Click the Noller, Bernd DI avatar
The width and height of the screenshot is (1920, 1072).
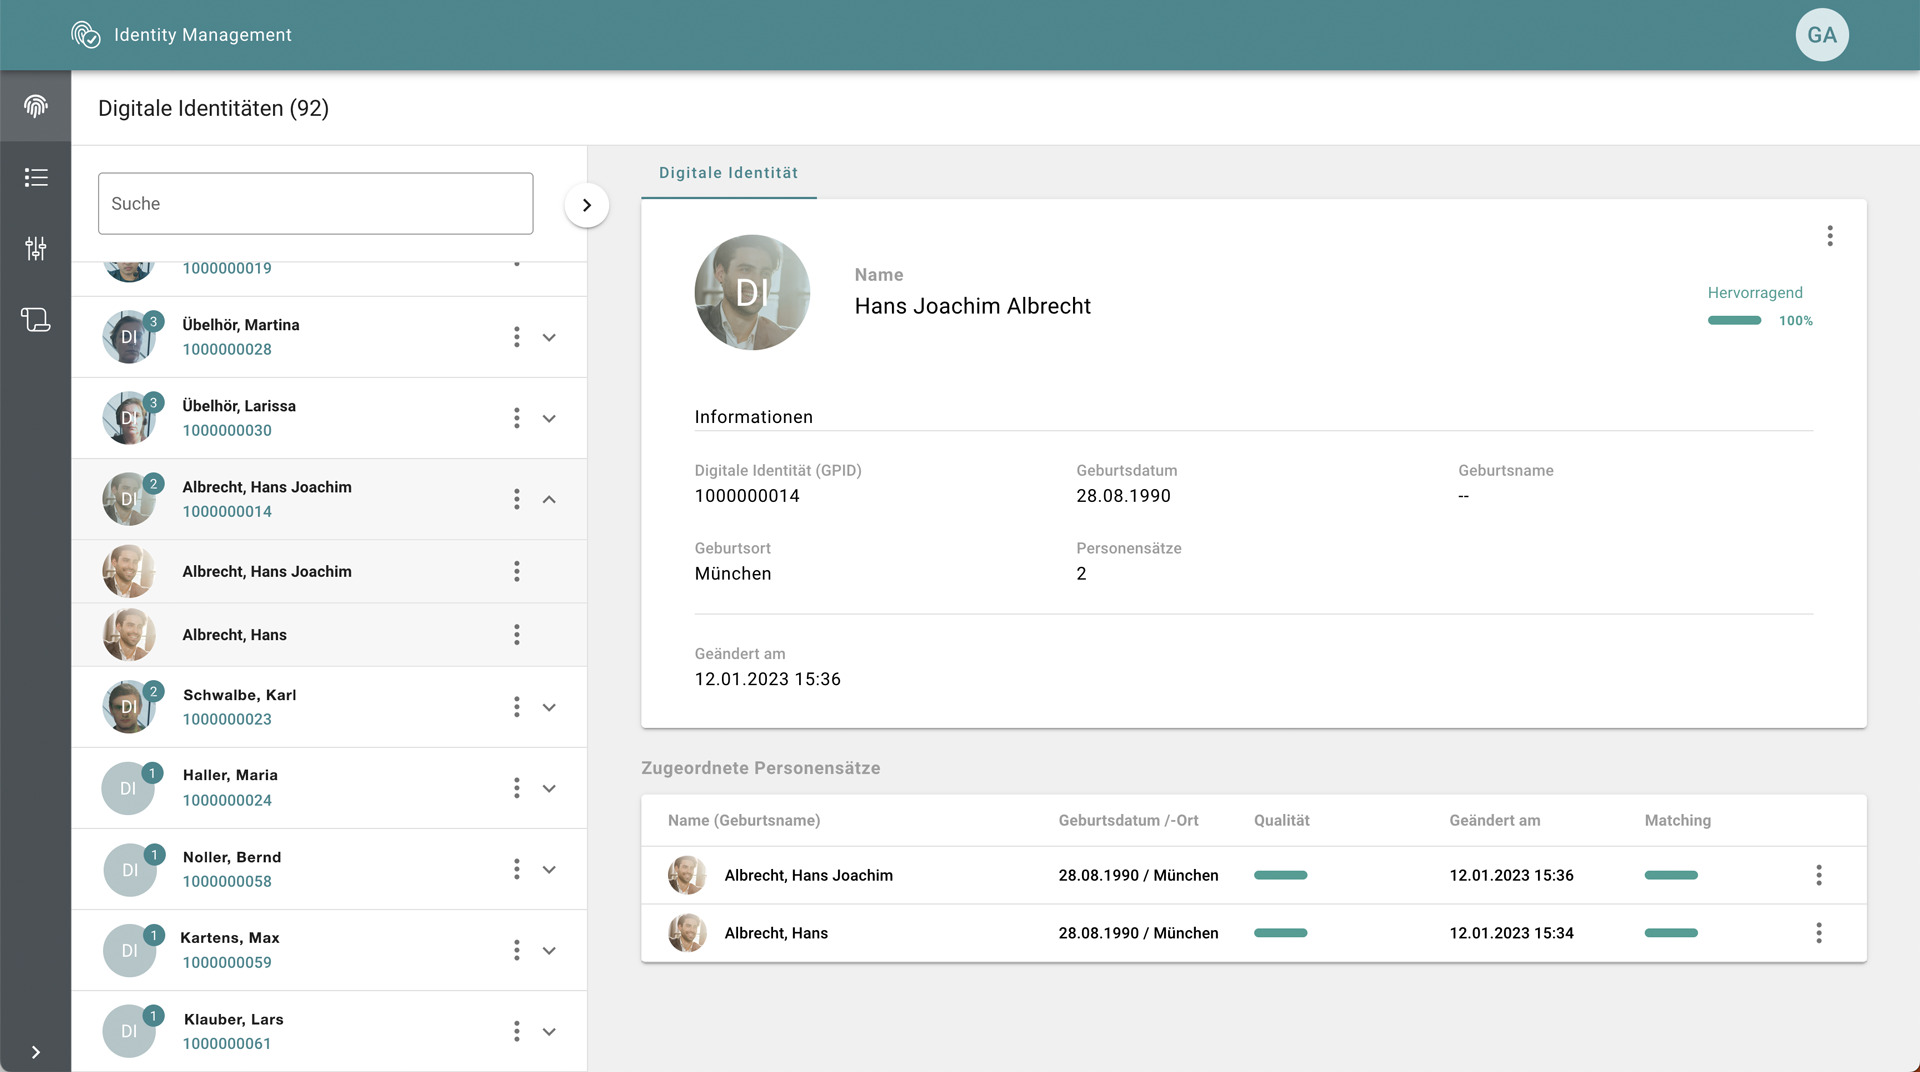[130, 870]
